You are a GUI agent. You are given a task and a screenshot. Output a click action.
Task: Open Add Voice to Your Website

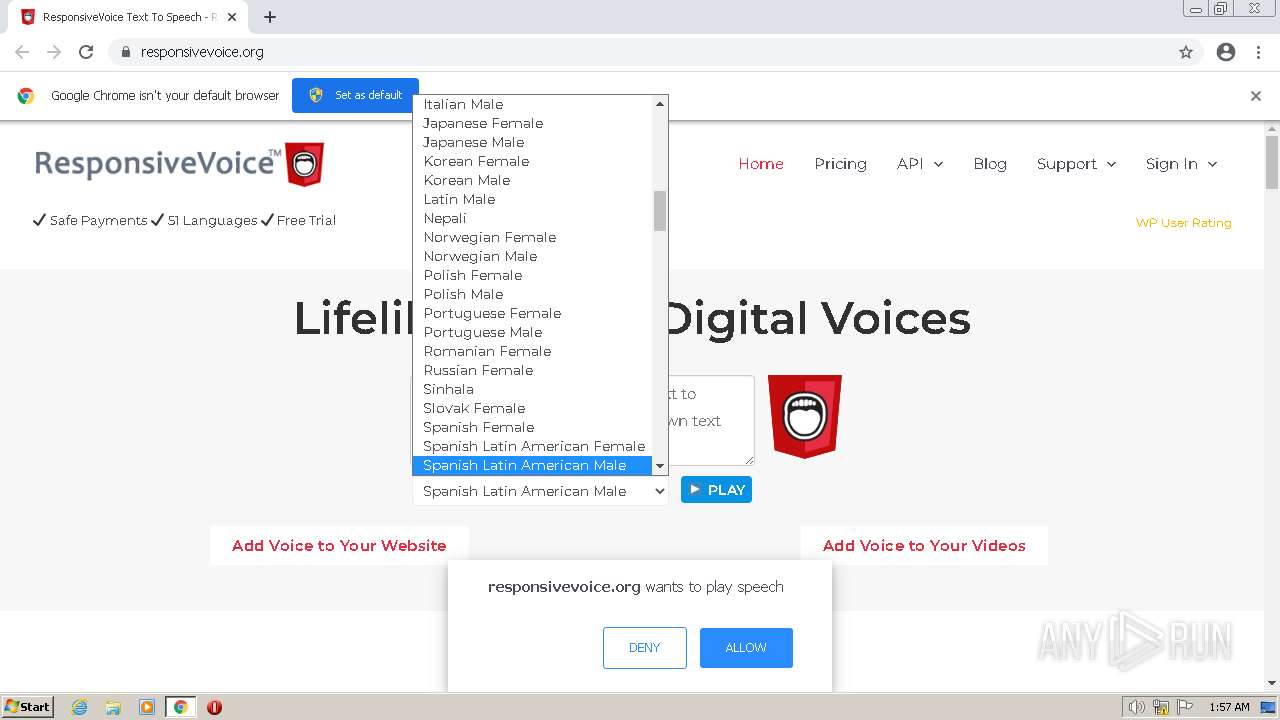pyautogui.click(x=339, y=546)
